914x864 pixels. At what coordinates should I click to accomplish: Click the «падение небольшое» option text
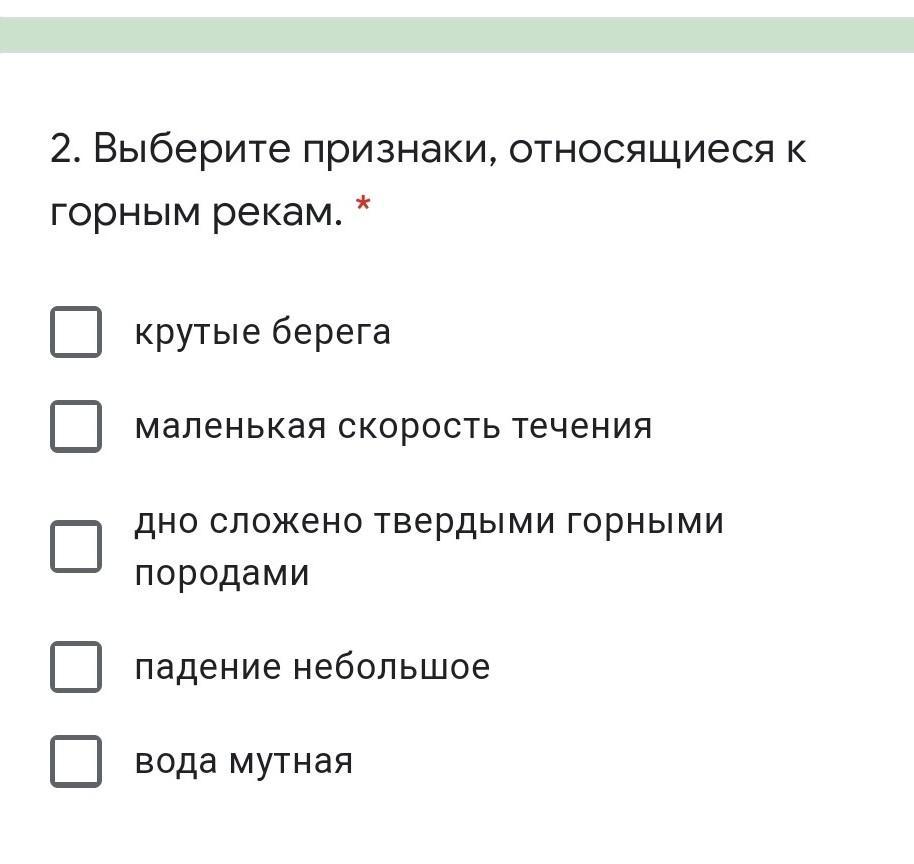click(312, 666)
